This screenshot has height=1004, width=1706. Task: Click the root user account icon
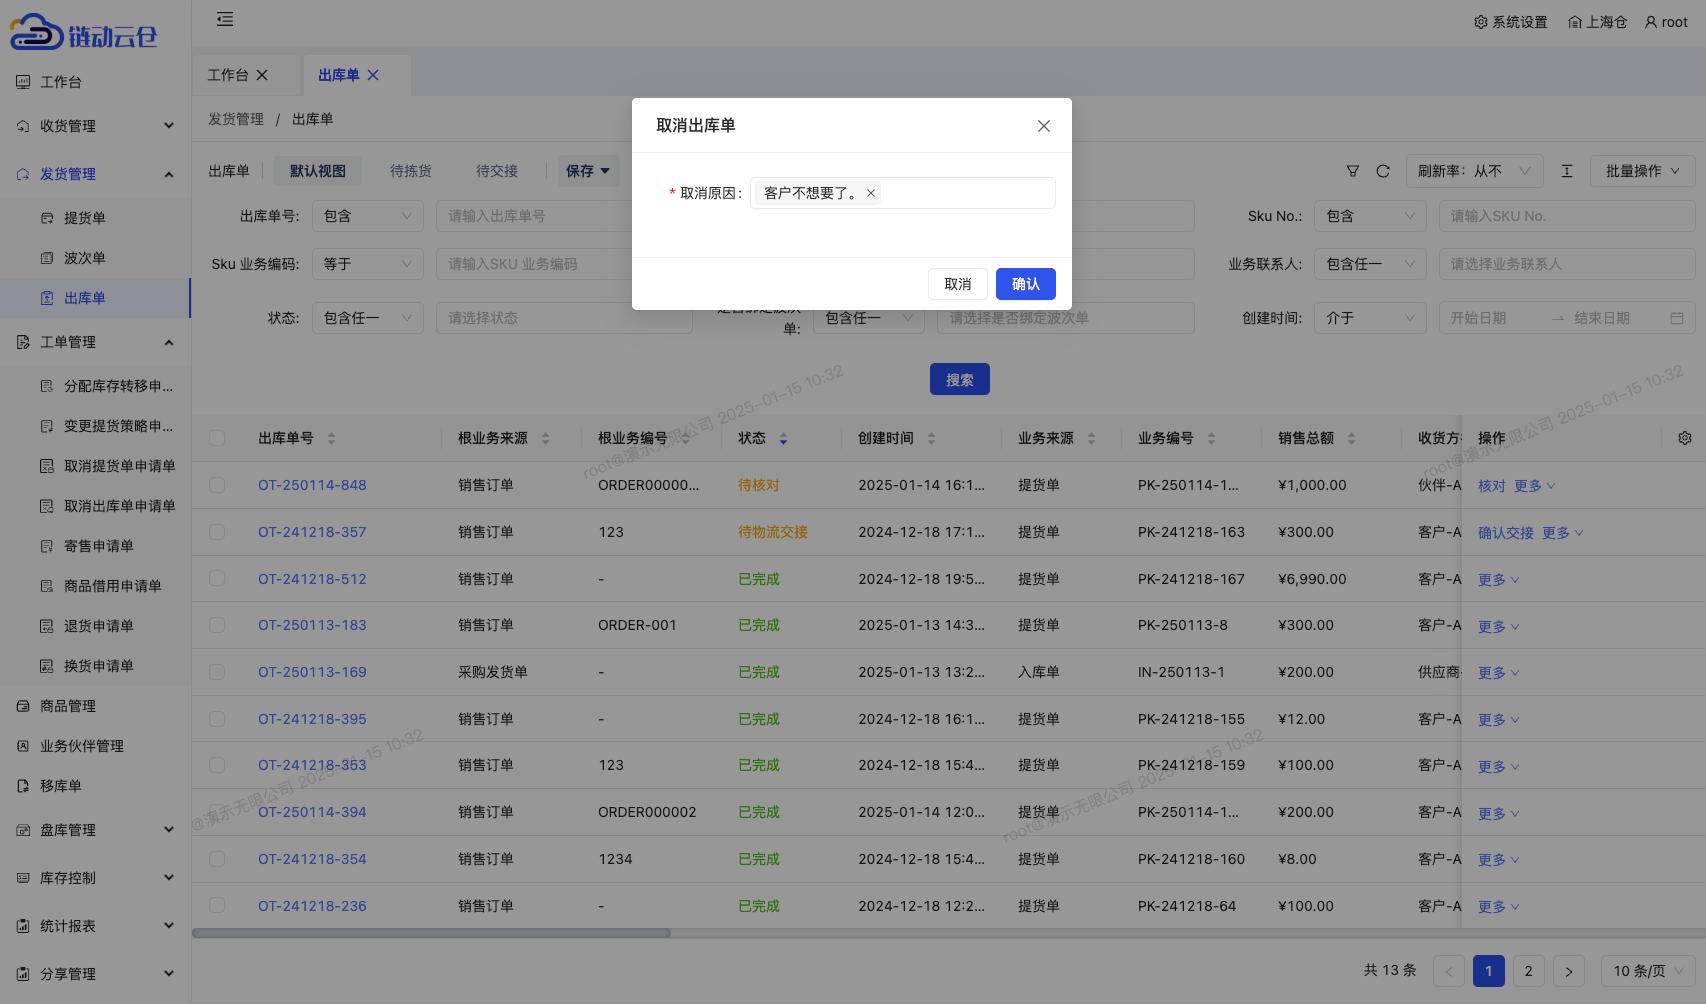[1649, 21]
